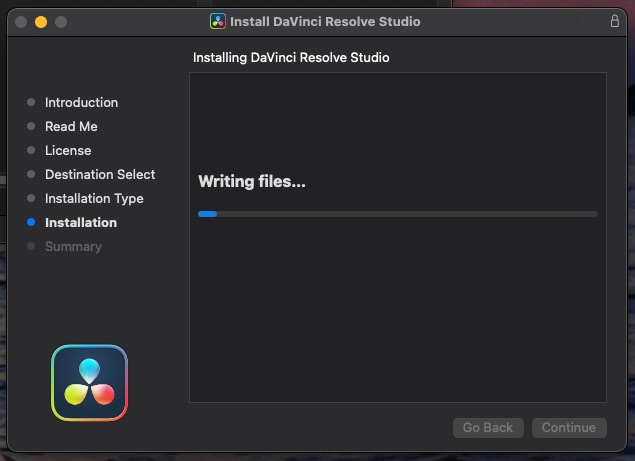Viewport: 635px width, 461px height.
Task: Select the License step
Action: tap(68, 150)
